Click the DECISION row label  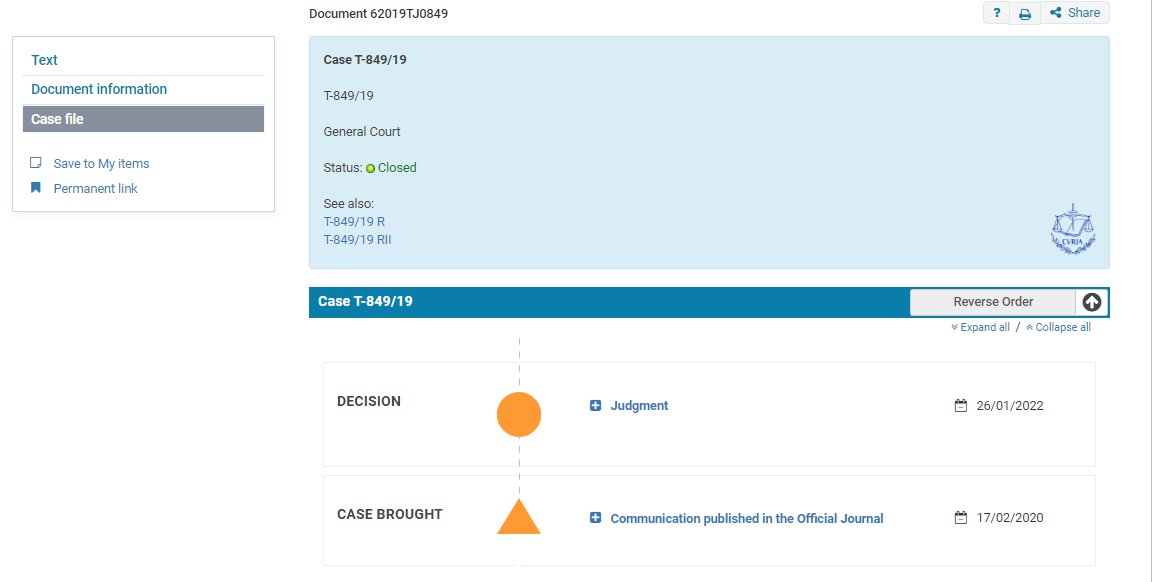pyautogui.click(x=369, y=401)
